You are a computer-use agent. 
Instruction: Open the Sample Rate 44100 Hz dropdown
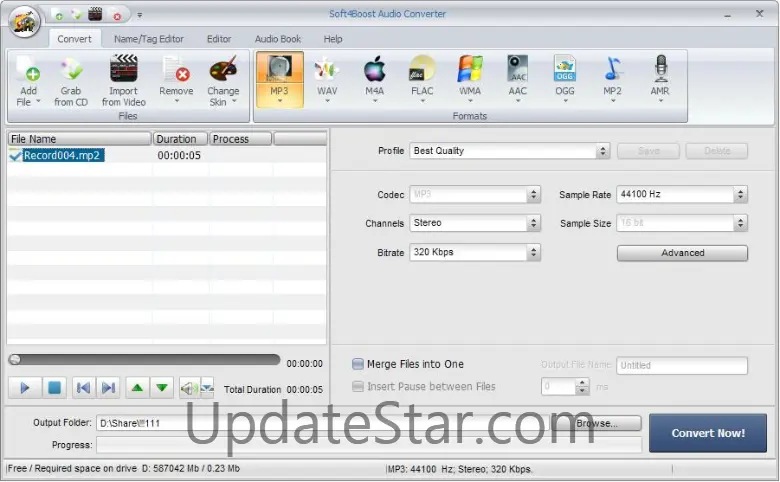(x=682, y=195)
